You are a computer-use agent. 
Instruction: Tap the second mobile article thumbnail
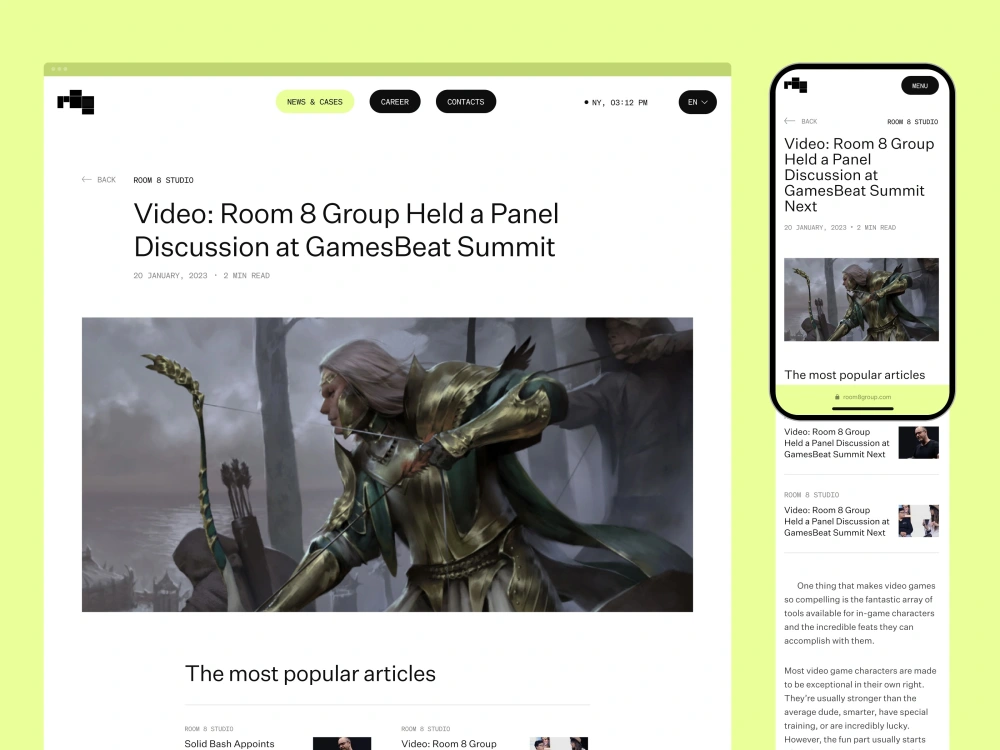[918, 520]
